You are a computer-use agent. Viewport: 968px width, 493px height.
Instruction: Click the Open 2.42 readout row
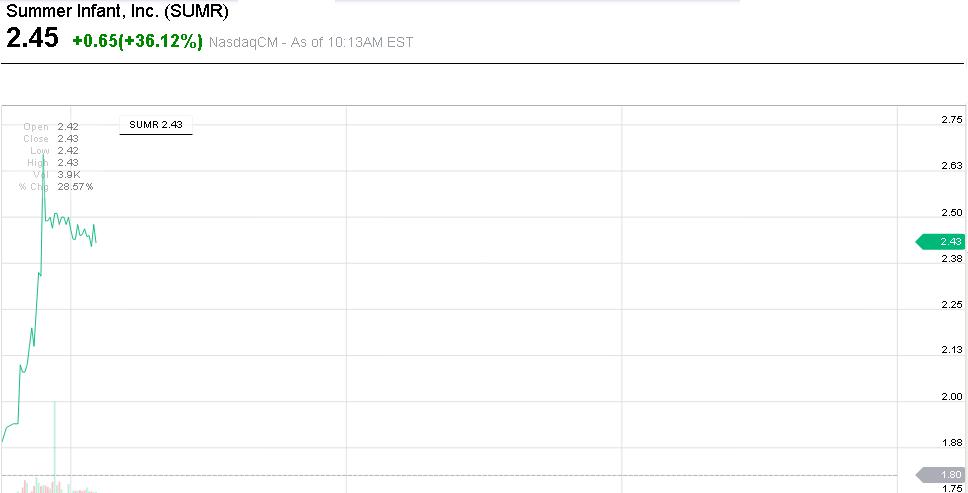coord(51,127)
